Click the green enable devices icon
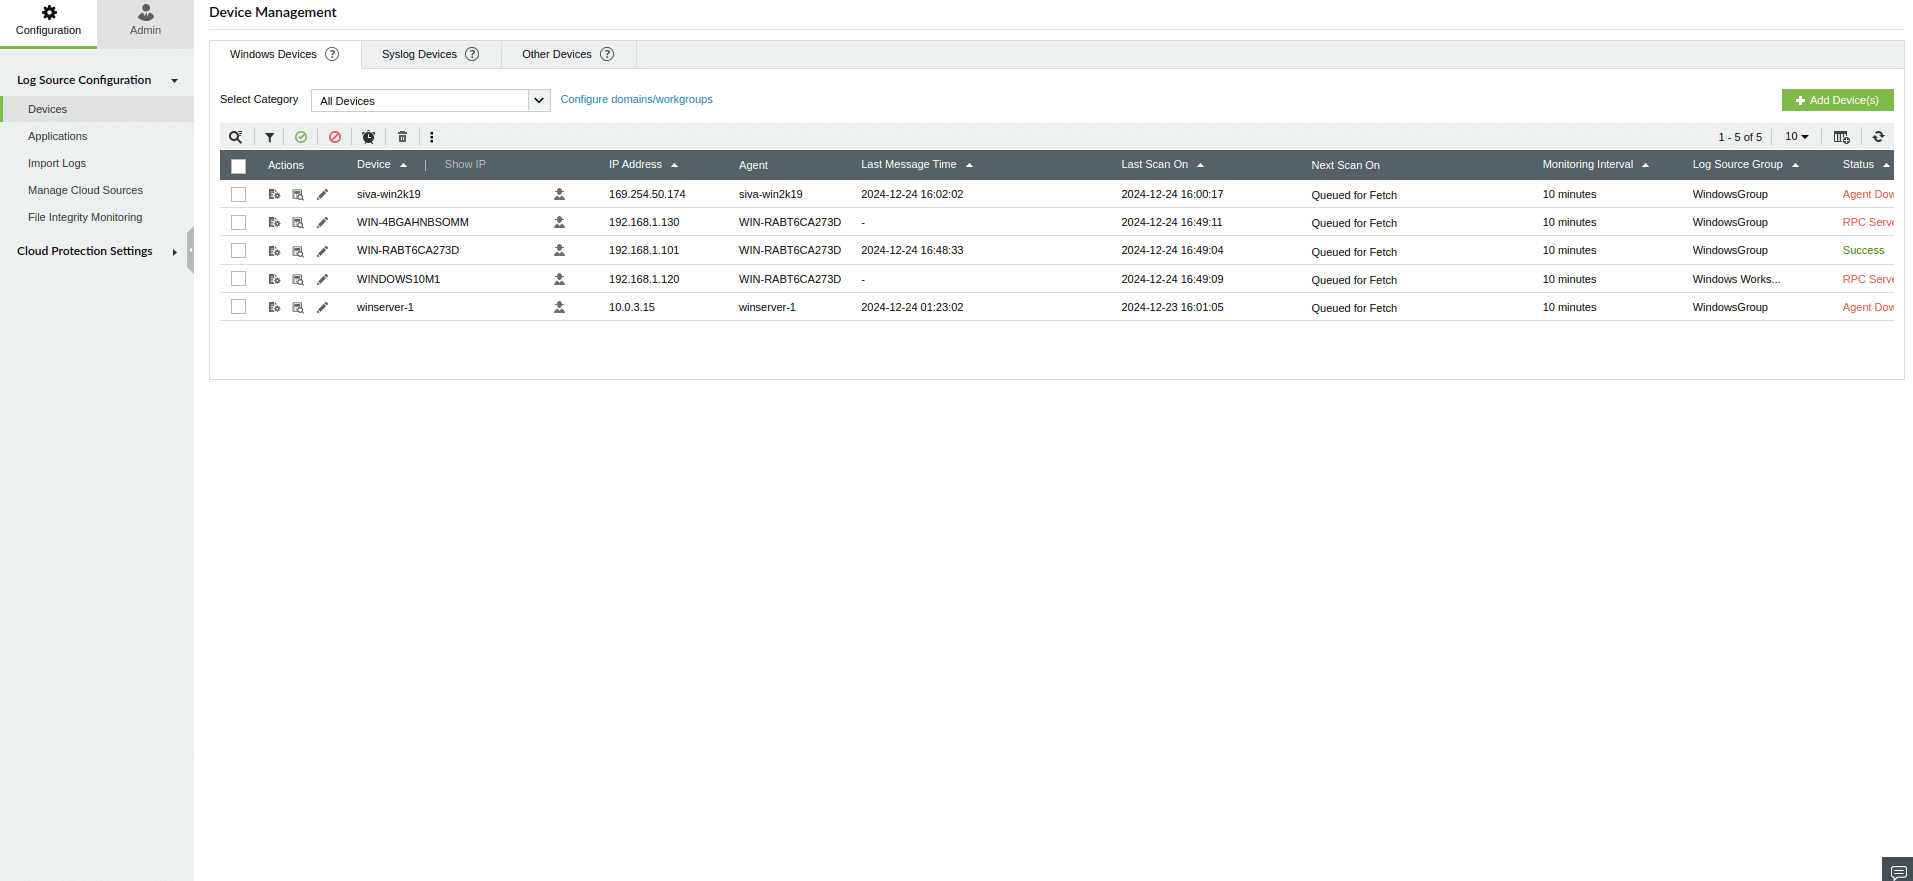 [x=301, y=137]
